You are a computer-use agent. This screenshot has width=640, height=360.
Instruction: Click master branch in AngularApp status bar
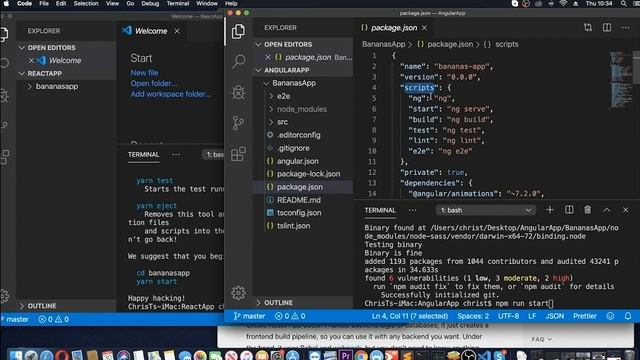pos(249,316)
